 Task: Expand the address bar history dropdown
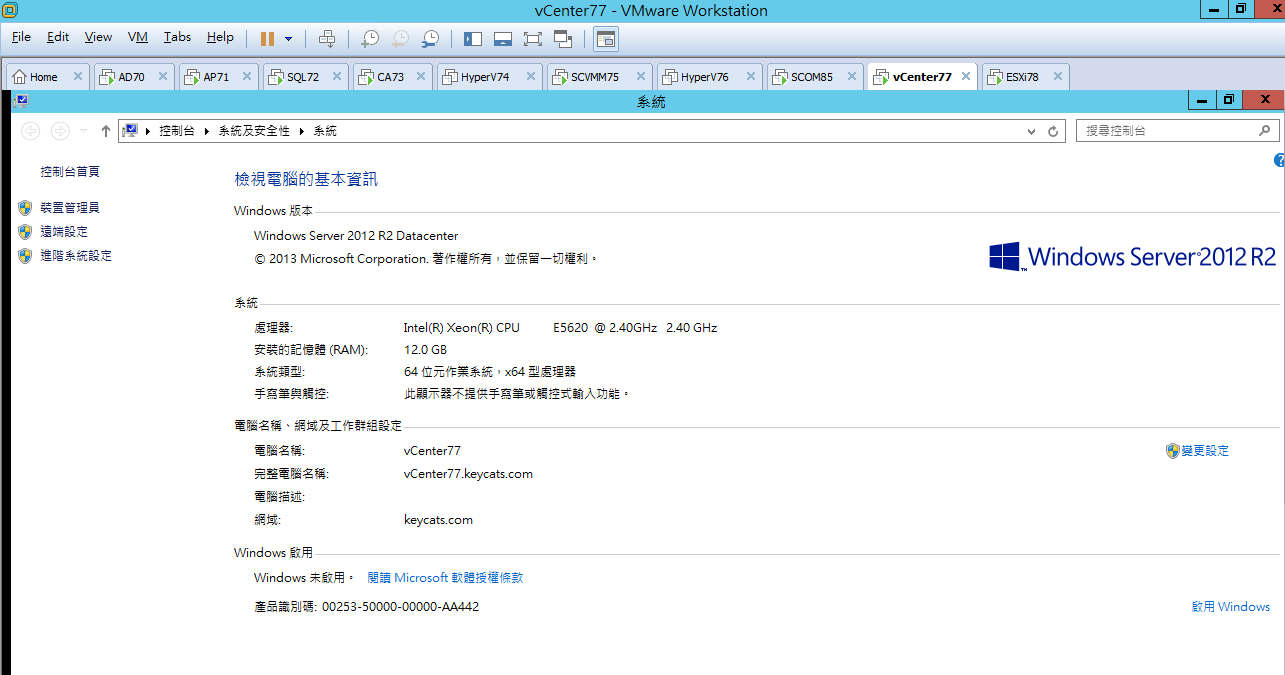pos(1032,131)
